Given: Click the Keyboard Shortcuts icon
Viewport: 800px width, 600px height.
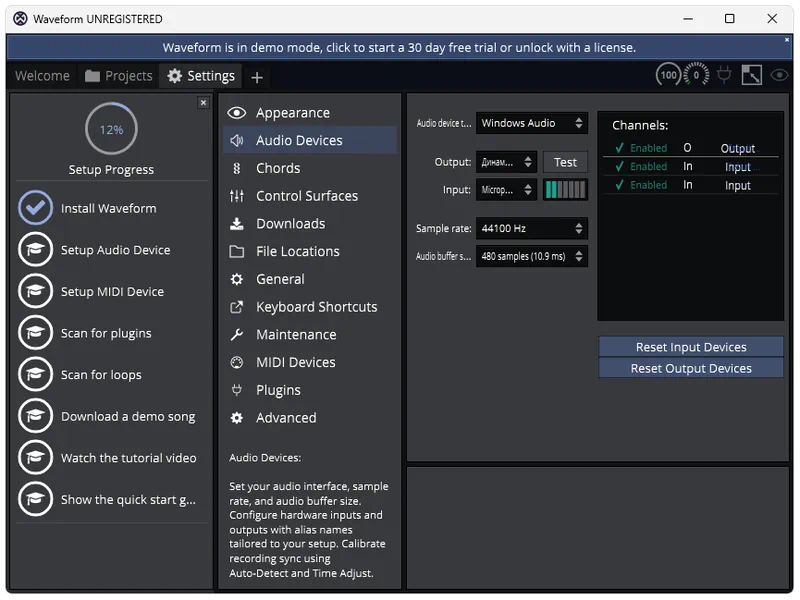Looking at the screenshot, I should click(x=236, y=307).
